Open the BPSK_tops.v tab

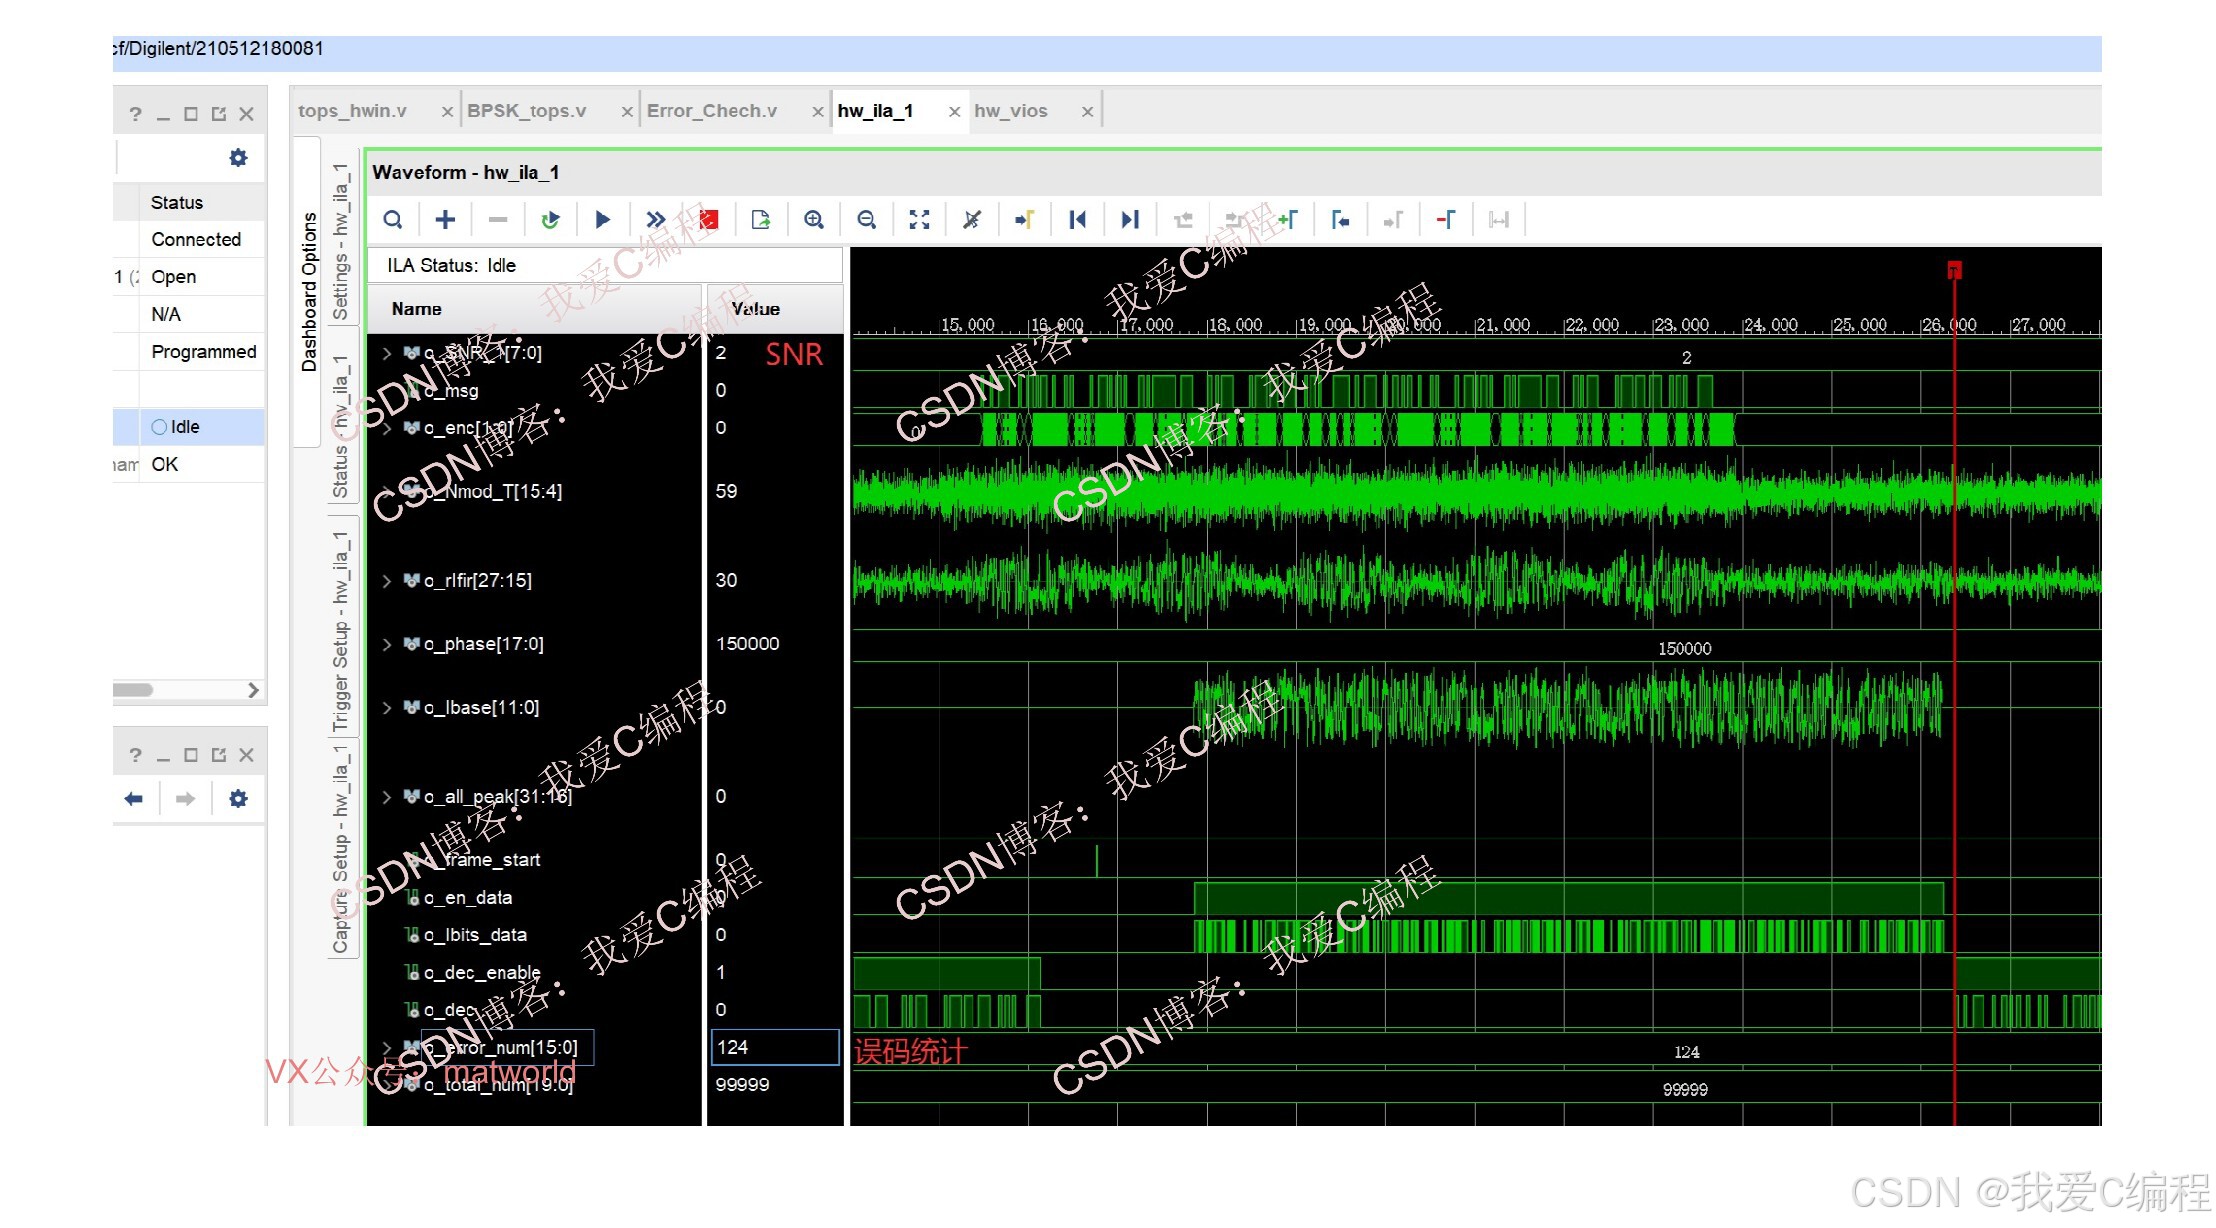(527, 111)
